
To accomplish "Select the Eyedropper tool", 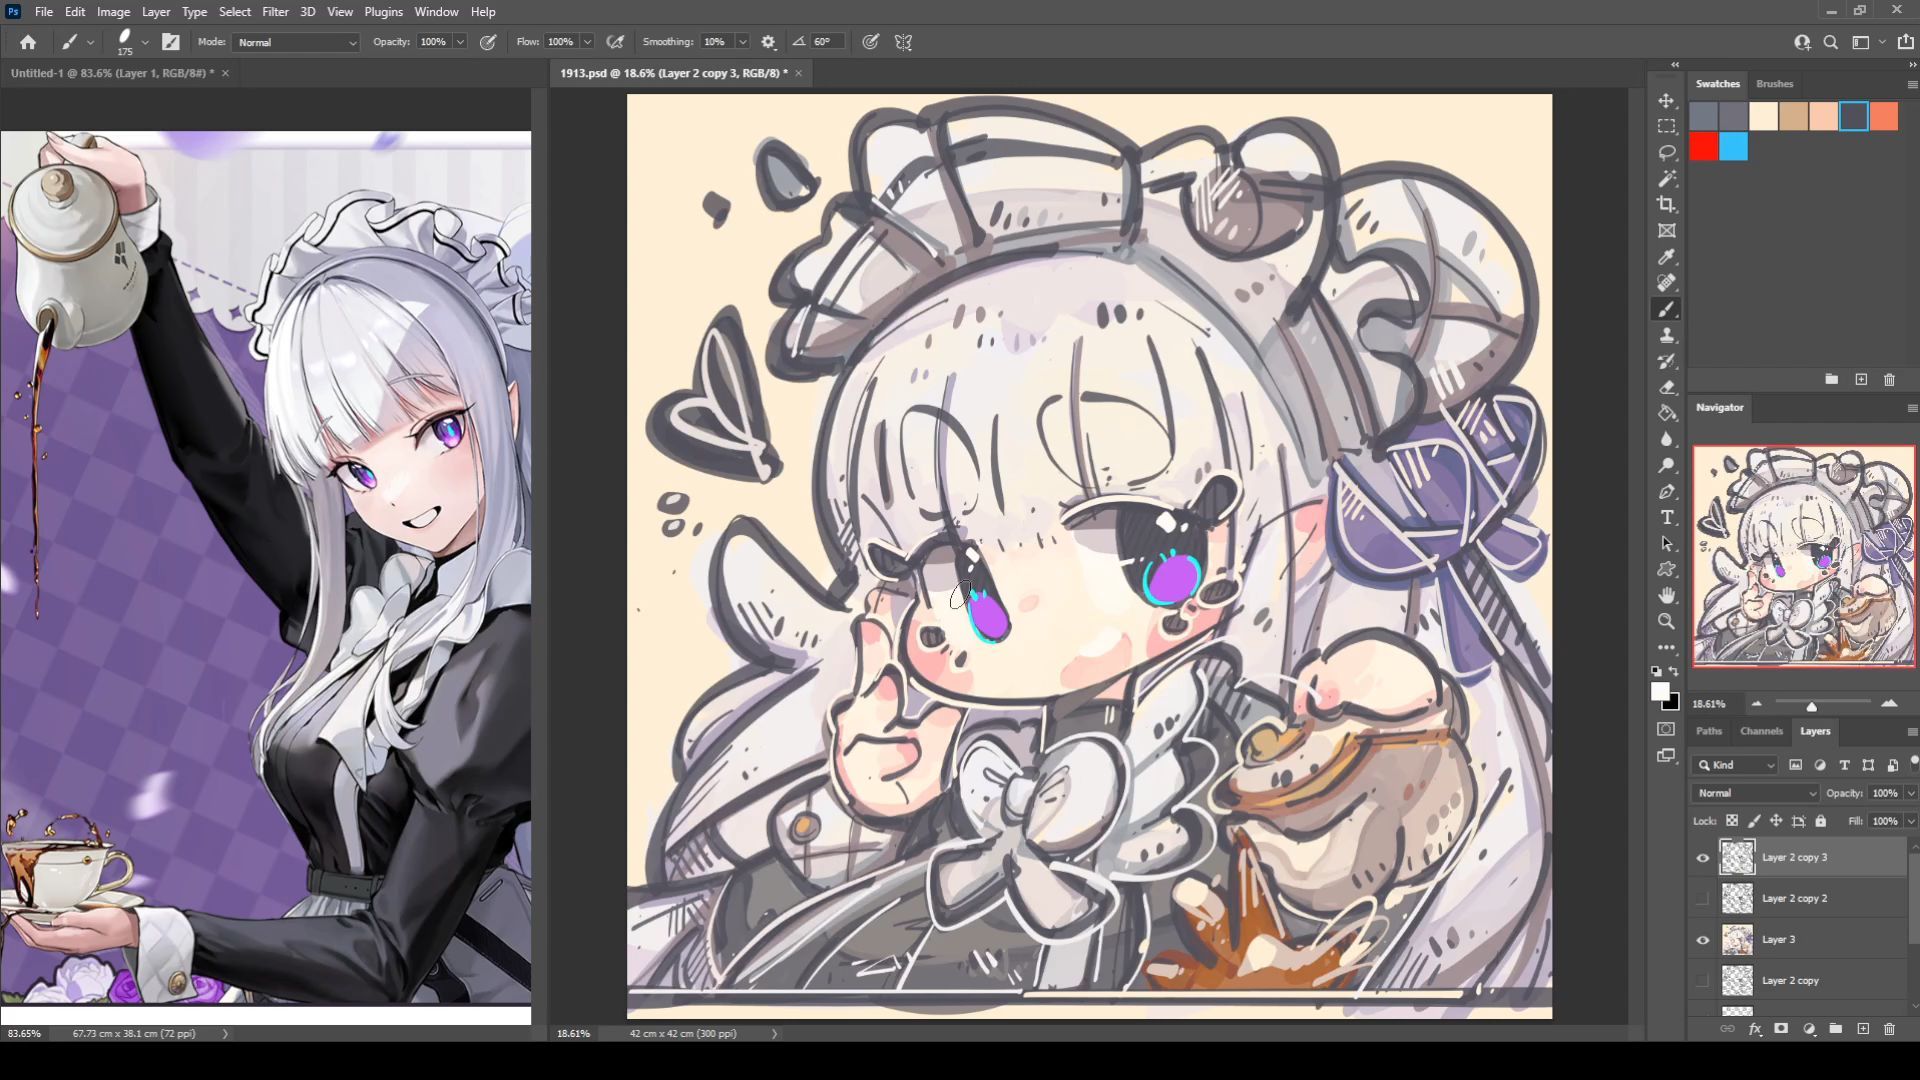I will (x=1666, y=257).
